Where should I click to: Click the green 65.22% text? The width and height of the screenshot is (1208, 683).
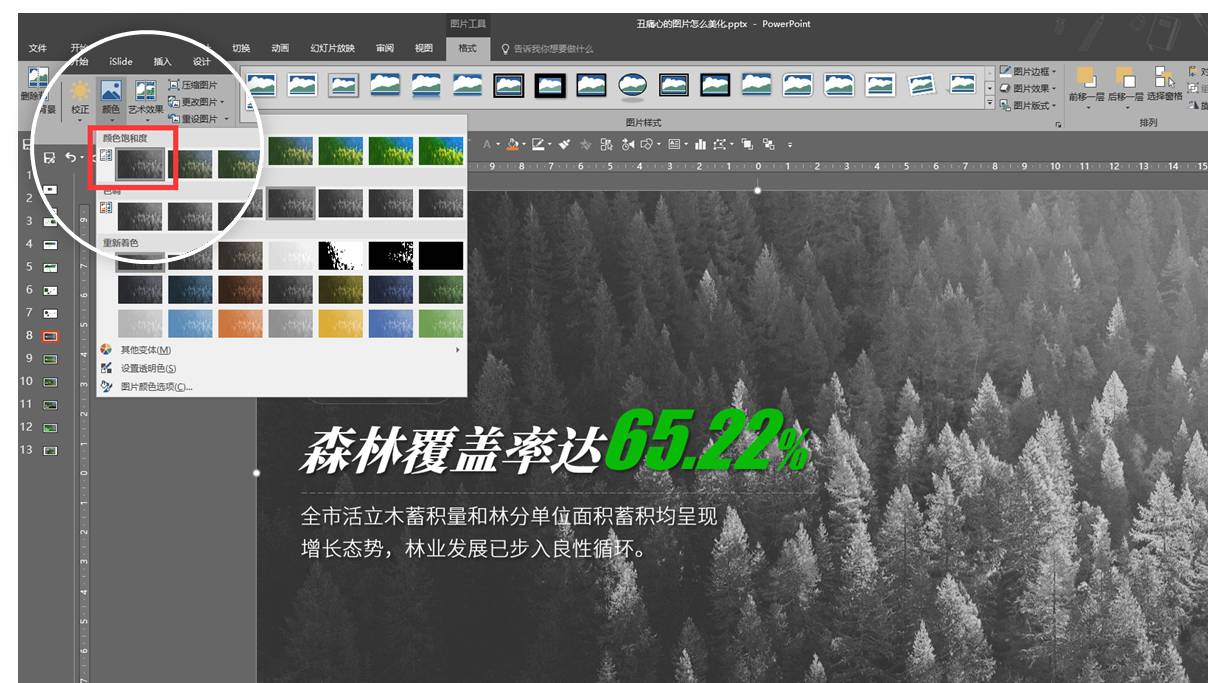(x=708, y=441)
